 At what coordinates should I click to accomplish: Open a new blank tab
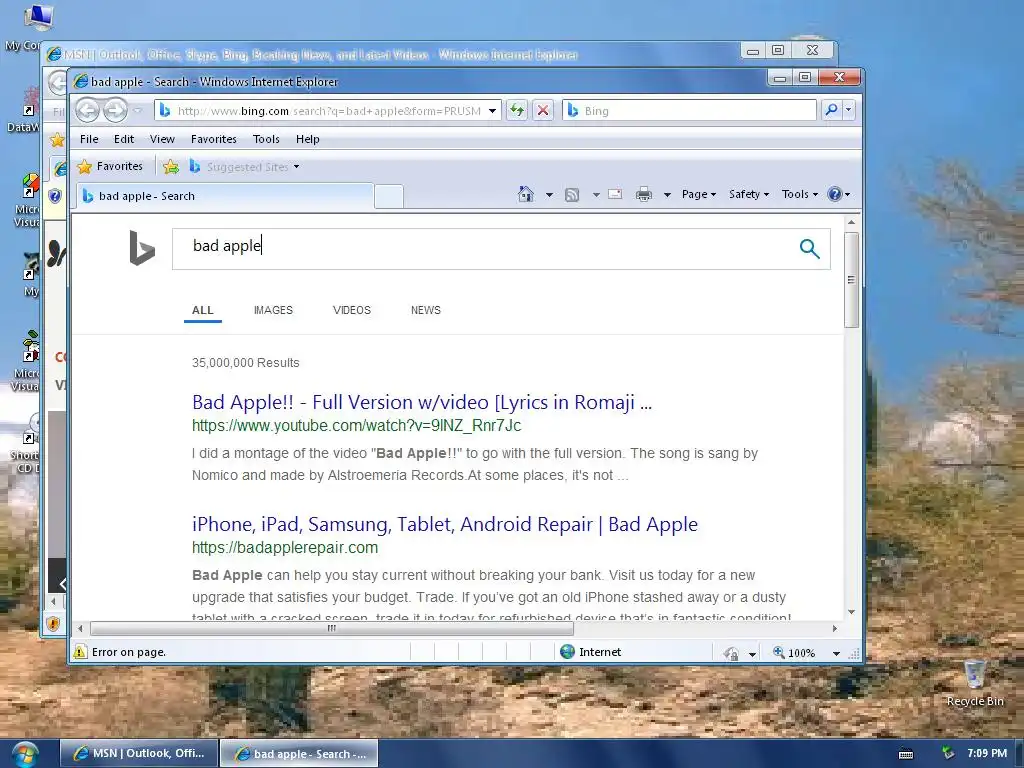tap(389, 197)
